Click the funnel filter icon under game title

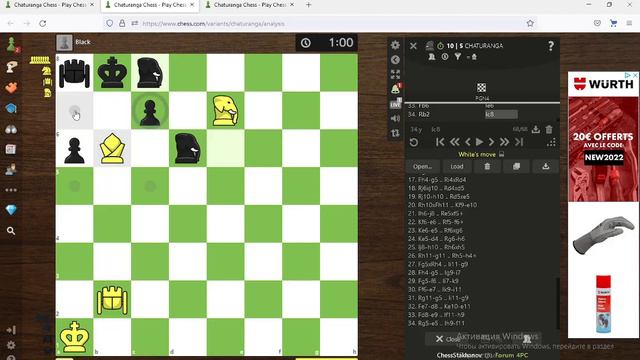click(458, 57)
